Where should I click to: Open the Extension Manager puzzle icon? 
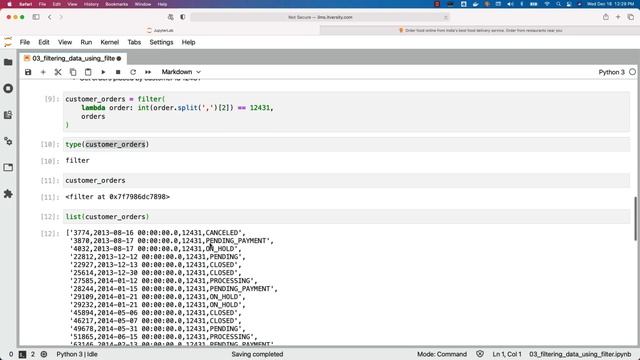coord(8,194)
